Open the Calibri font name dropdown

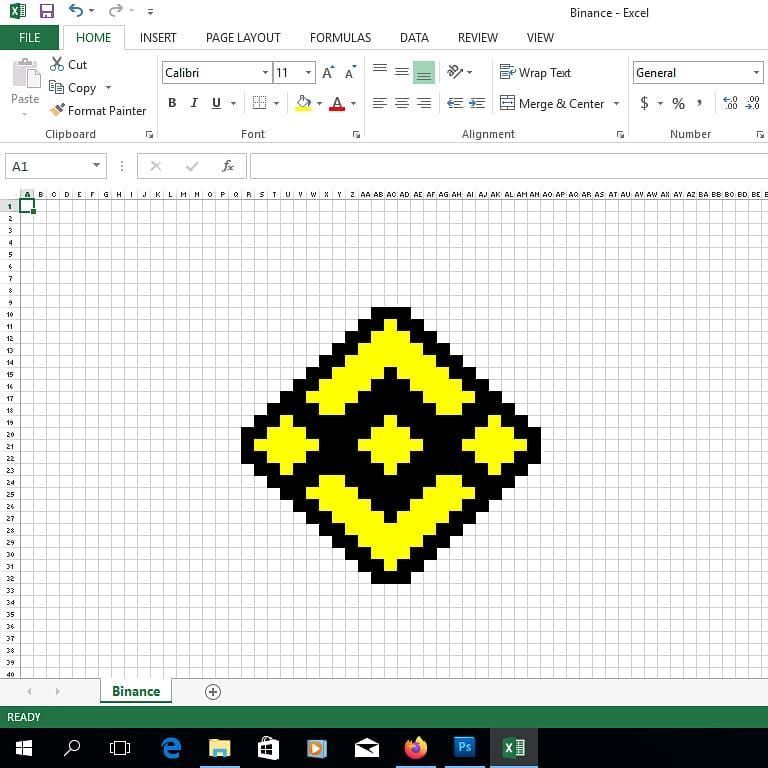point(265,72)
